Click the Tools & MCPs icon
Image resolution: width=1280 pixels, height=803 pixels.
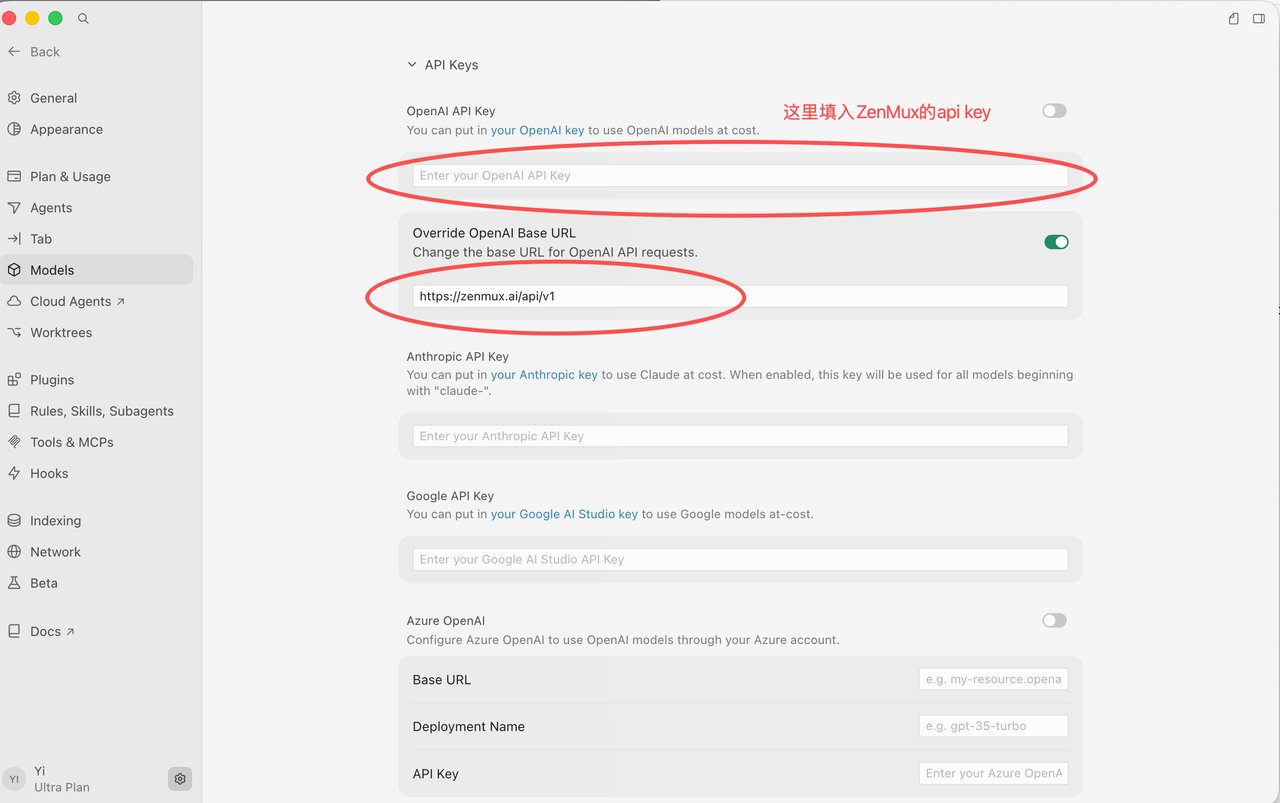14,442
